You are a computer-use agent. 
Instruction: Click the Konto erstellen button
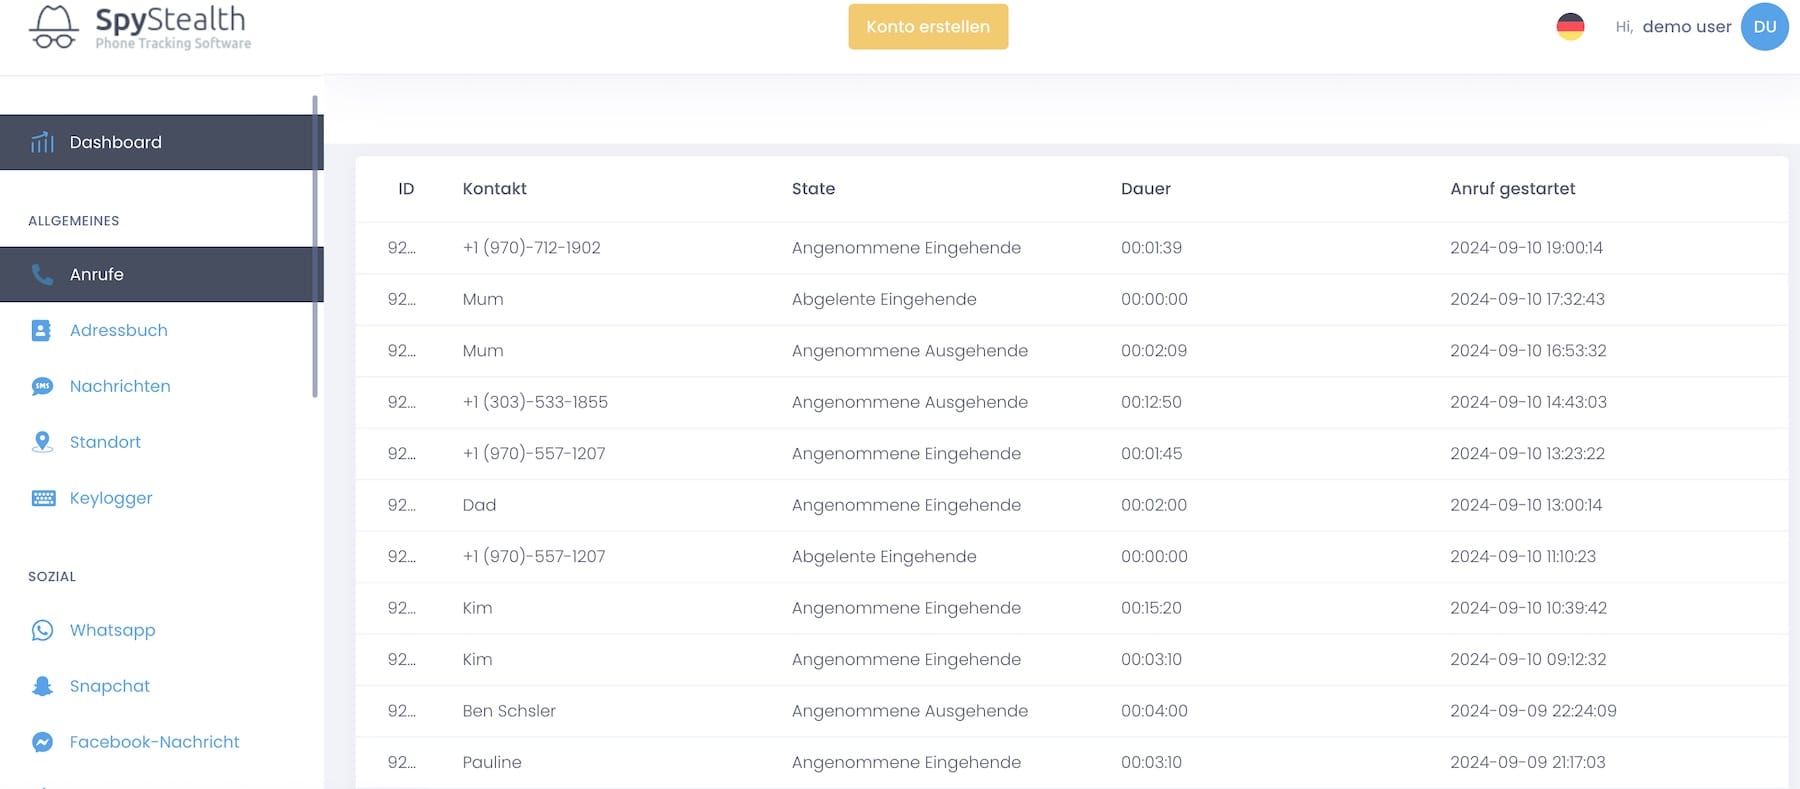pyautogui.click(x=928, y=27)
